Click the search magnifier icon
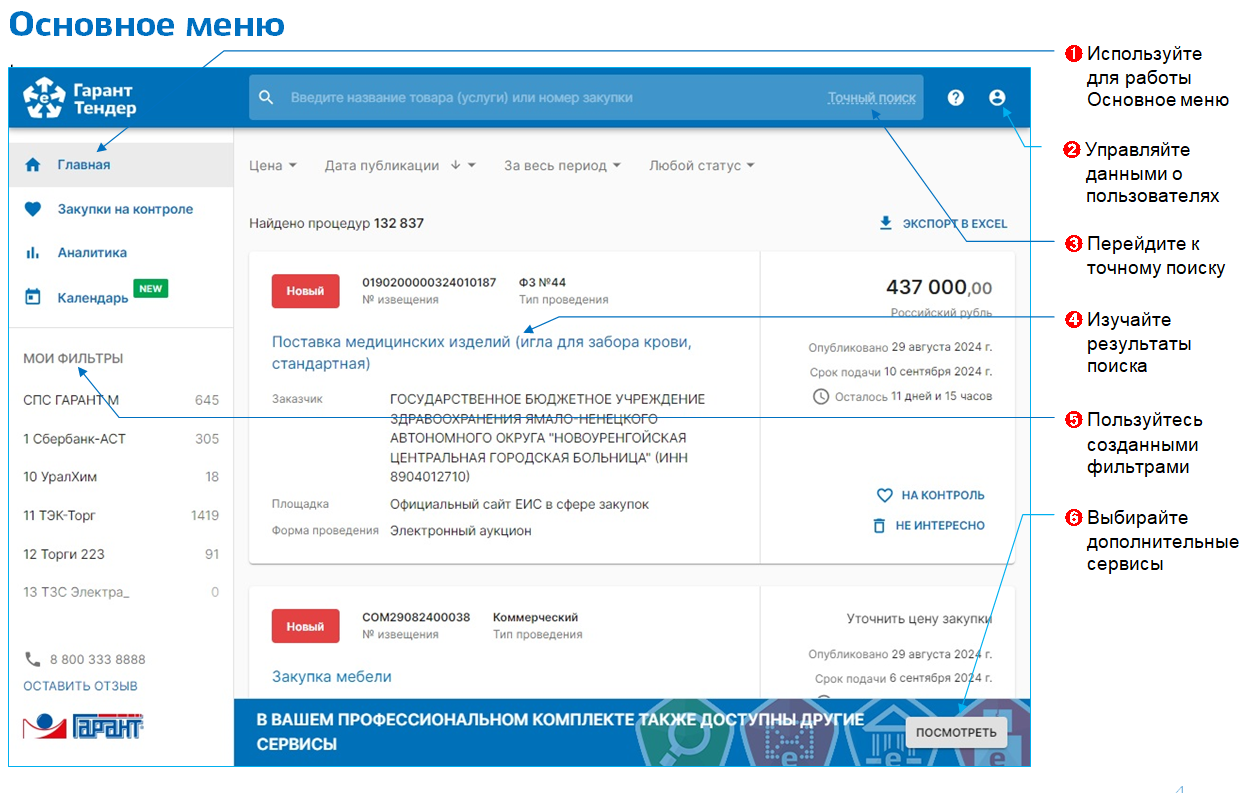The height and width of the screenshot is (793, 1258). click(266, 98)
